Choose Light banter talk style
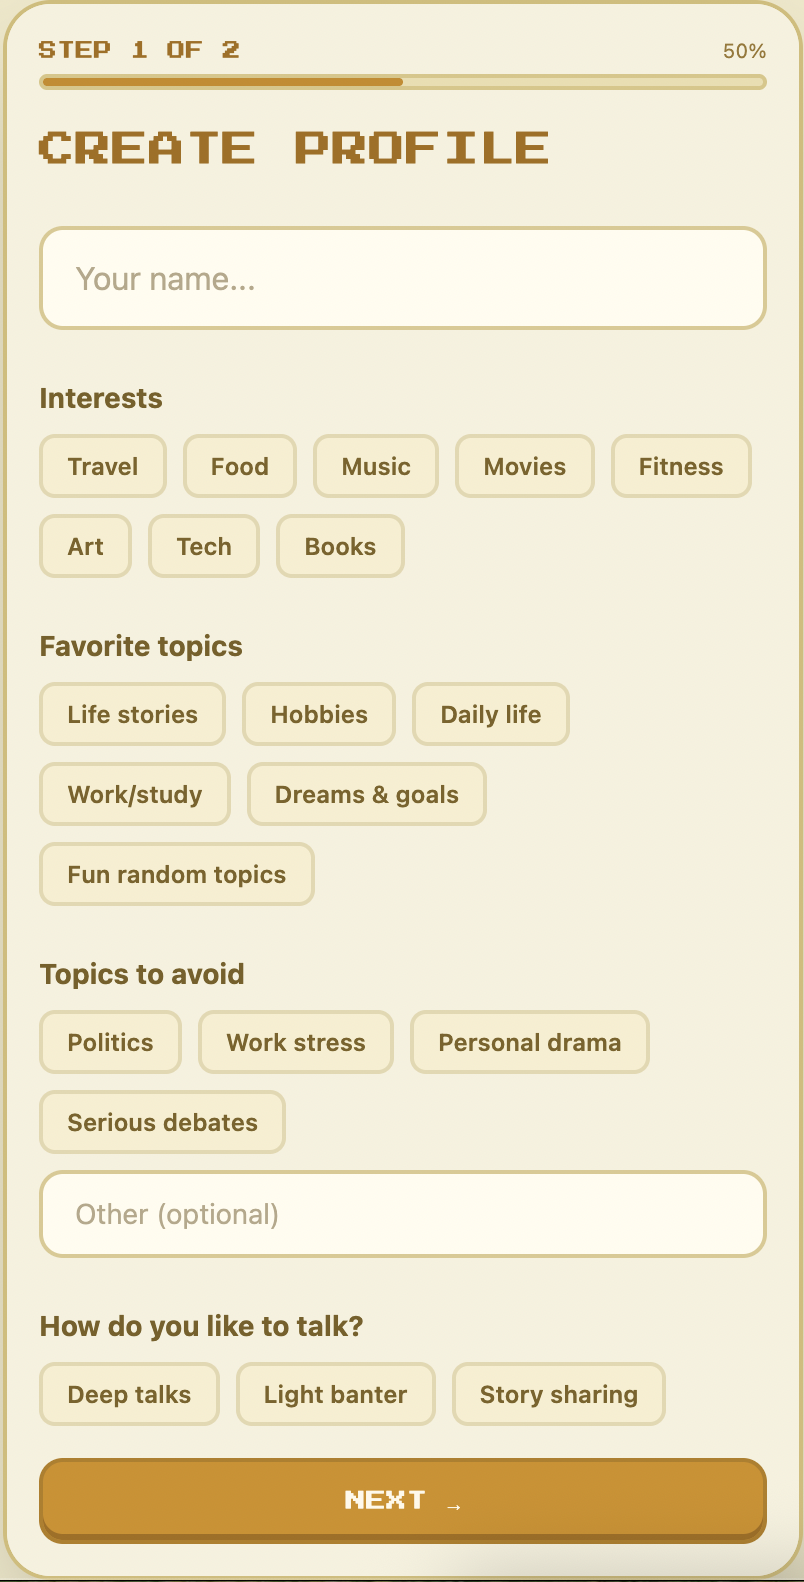 coord(336,1394)
